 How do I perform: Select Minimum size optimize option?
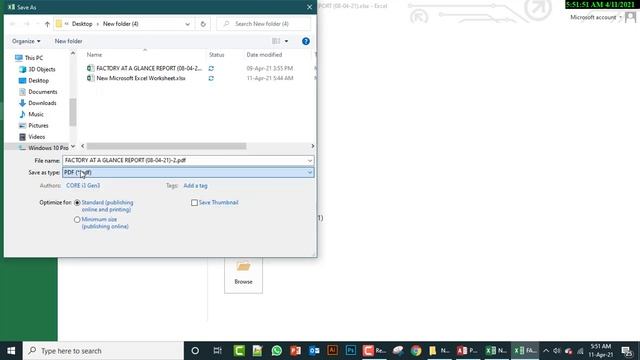pos(77,220)
